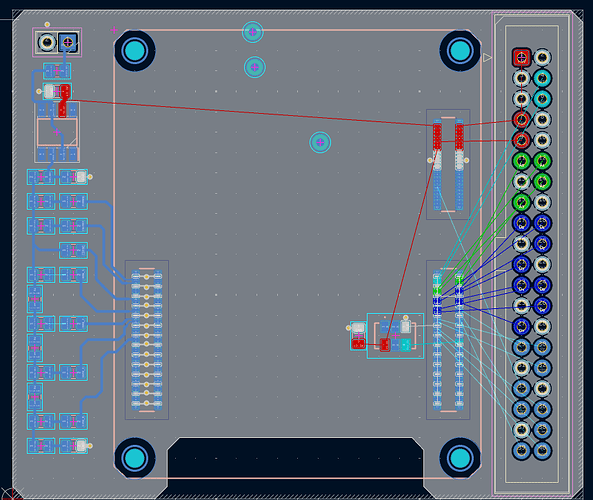Select the white pad of the resistor just below the SOIC
The width and height of the screenshot is (593, 500).
click(81, 177)
